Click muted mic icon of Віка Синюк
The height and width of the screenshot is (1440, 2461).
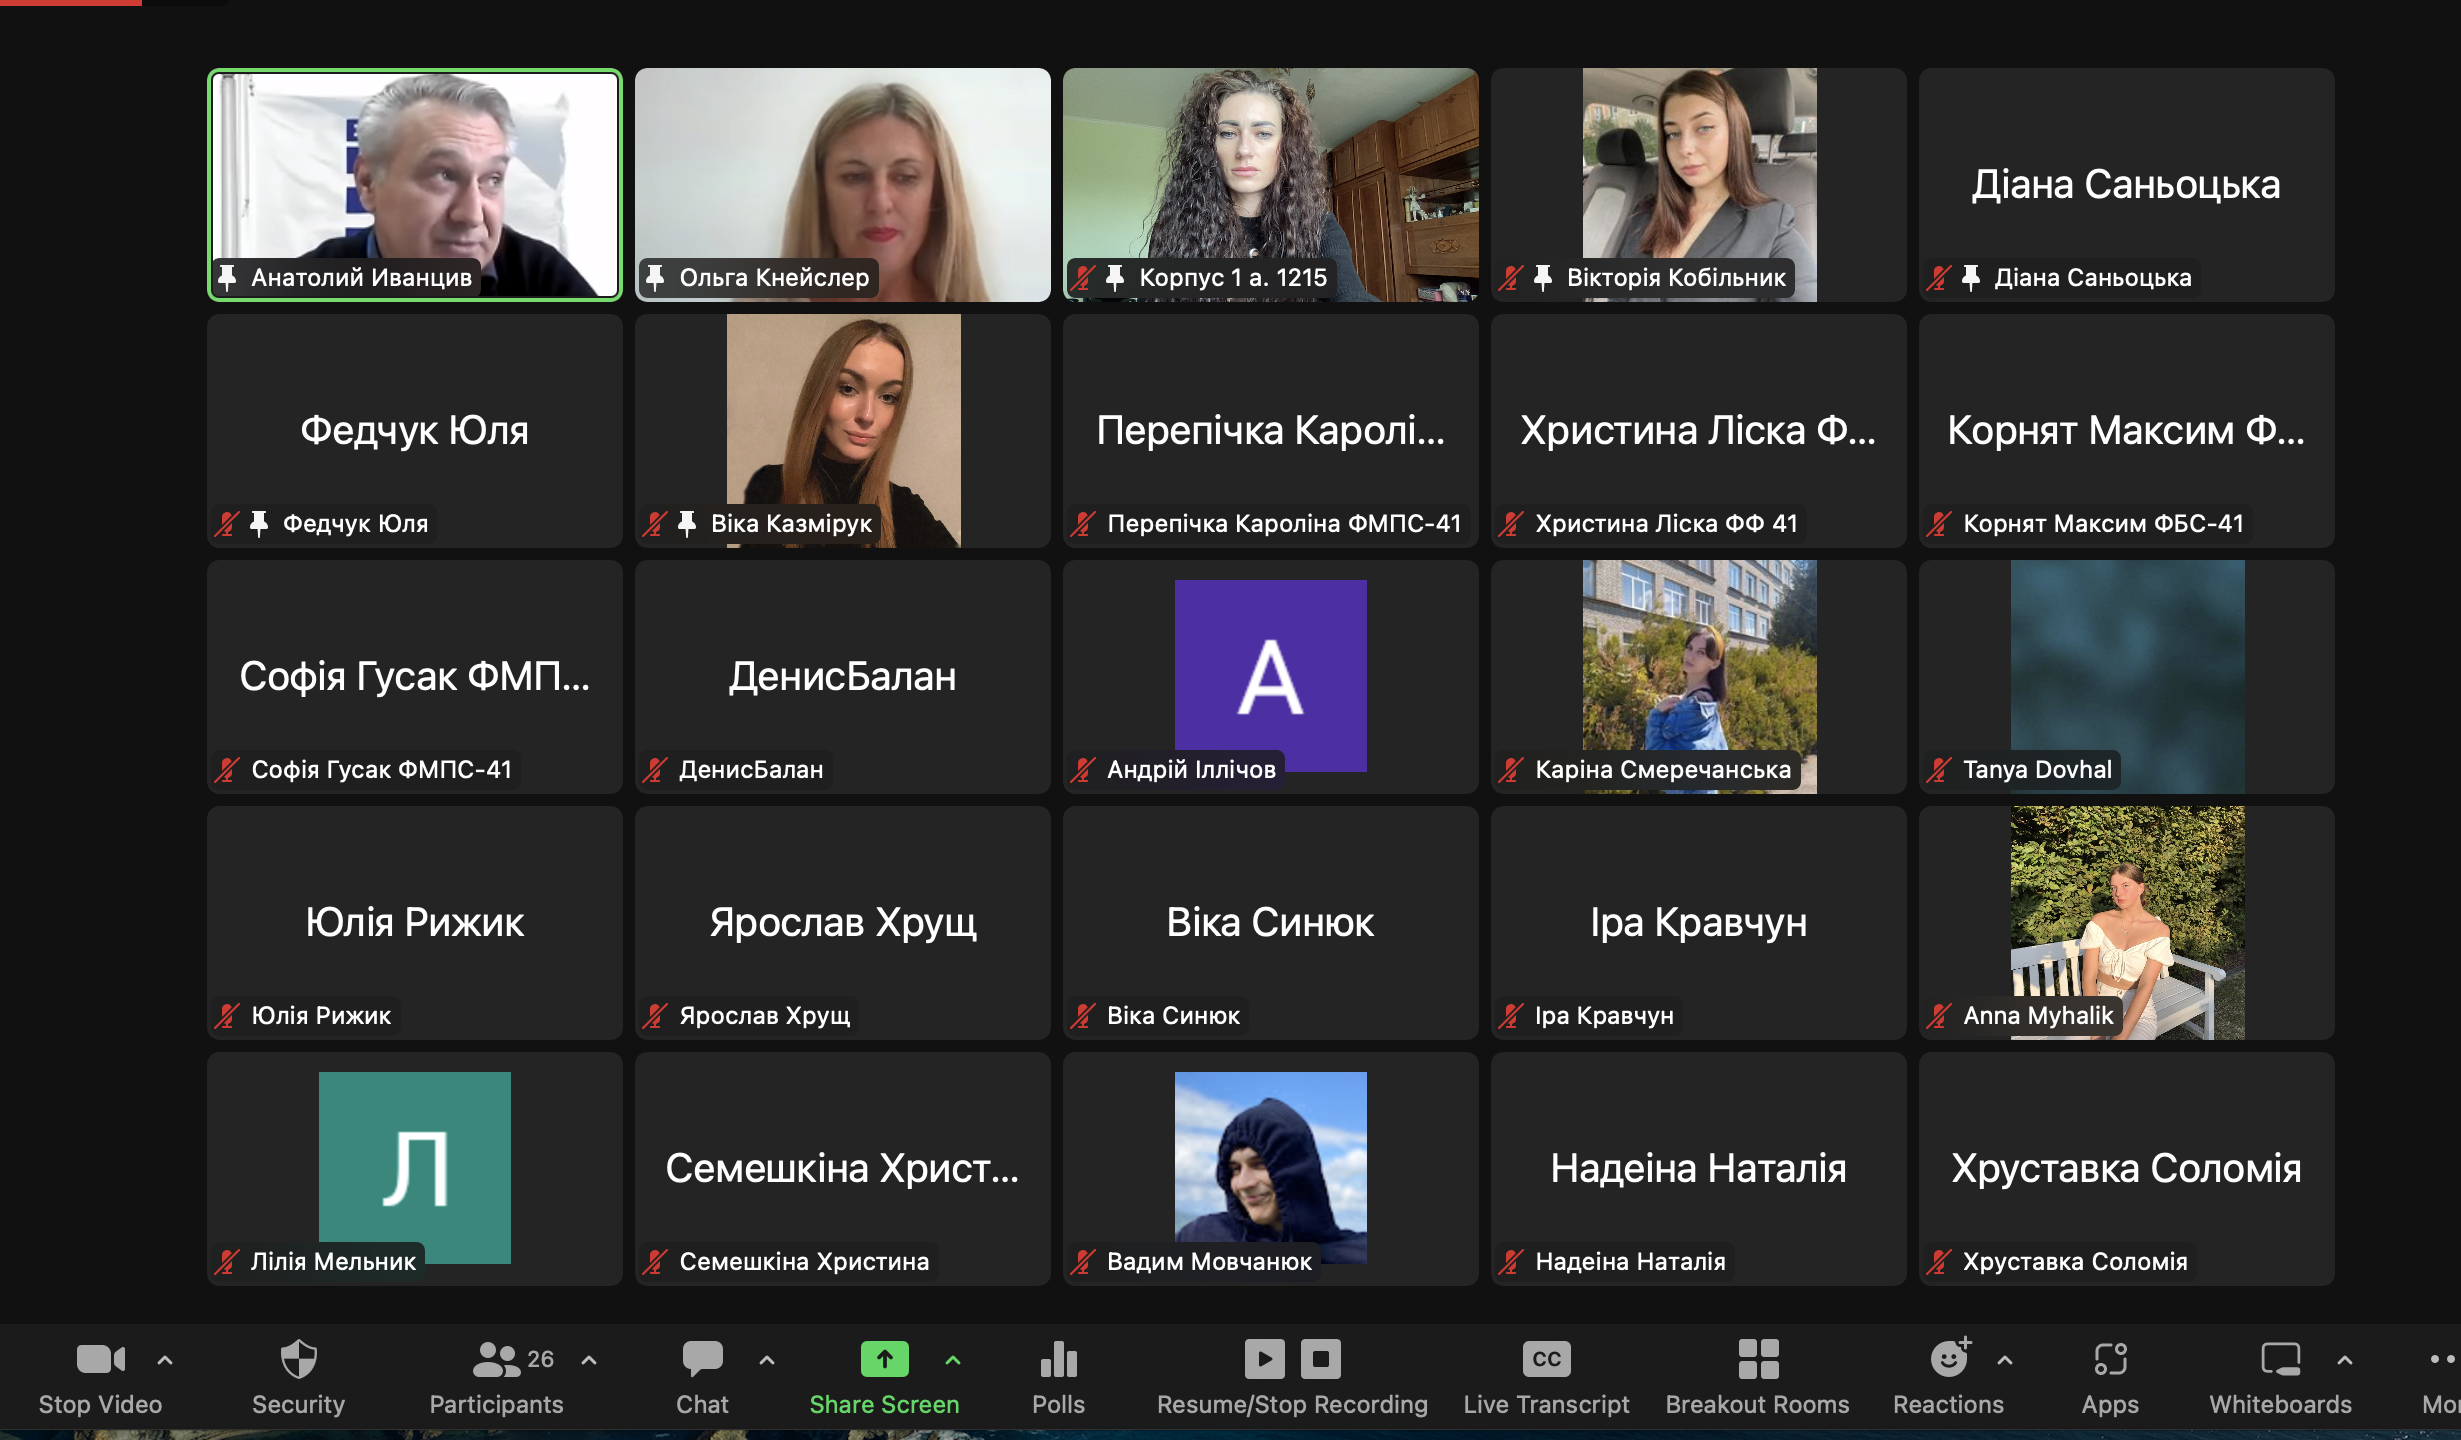1083,1015
